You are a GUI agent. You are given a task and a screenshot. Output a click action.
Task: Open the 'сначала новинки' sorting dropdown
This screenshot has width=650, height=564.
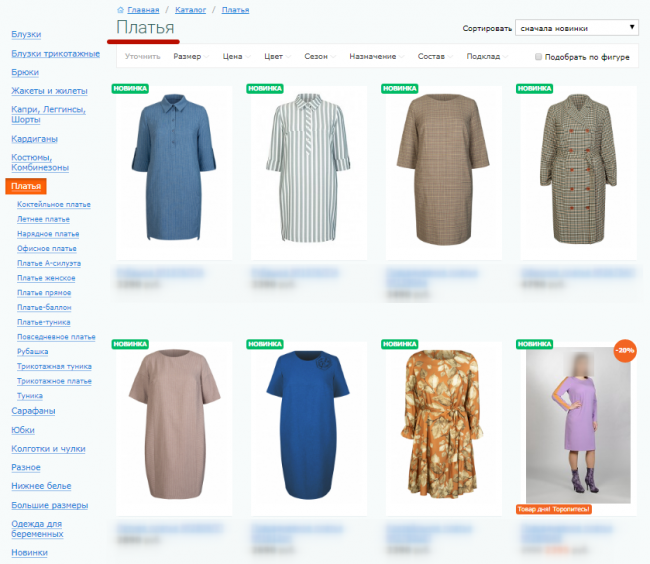coord(577,28)
